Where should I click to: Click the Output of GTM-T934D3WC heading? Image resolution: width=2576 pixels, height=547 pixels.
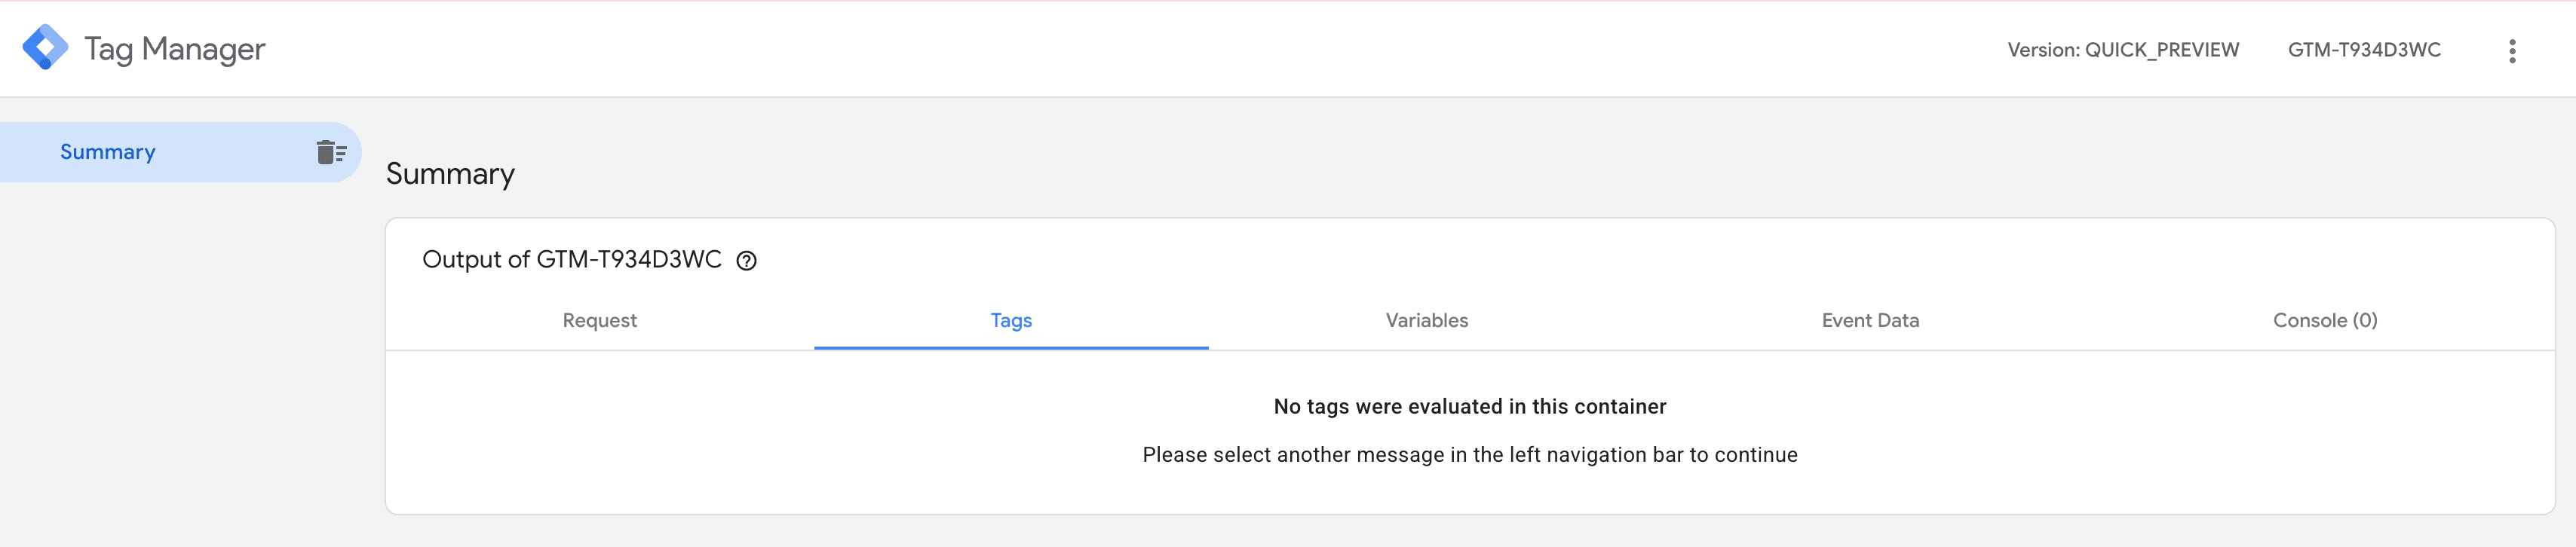[571, 260]
